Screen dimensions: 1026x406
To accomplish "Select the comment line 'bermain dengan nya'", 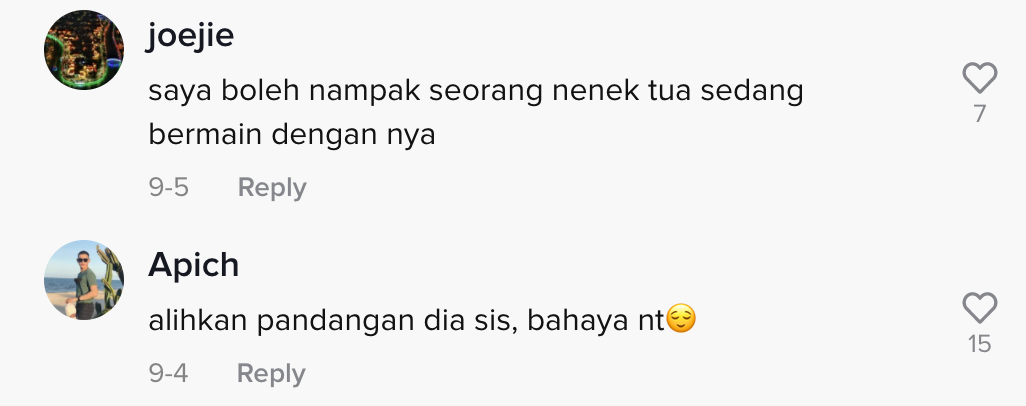I will [292, 135].
